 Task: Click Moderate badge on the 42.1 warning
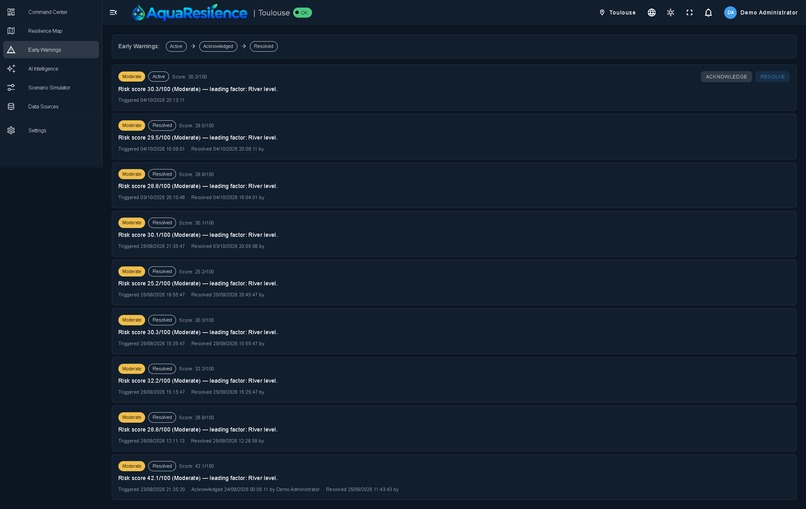pyautogui.click(x=132, y=466)
